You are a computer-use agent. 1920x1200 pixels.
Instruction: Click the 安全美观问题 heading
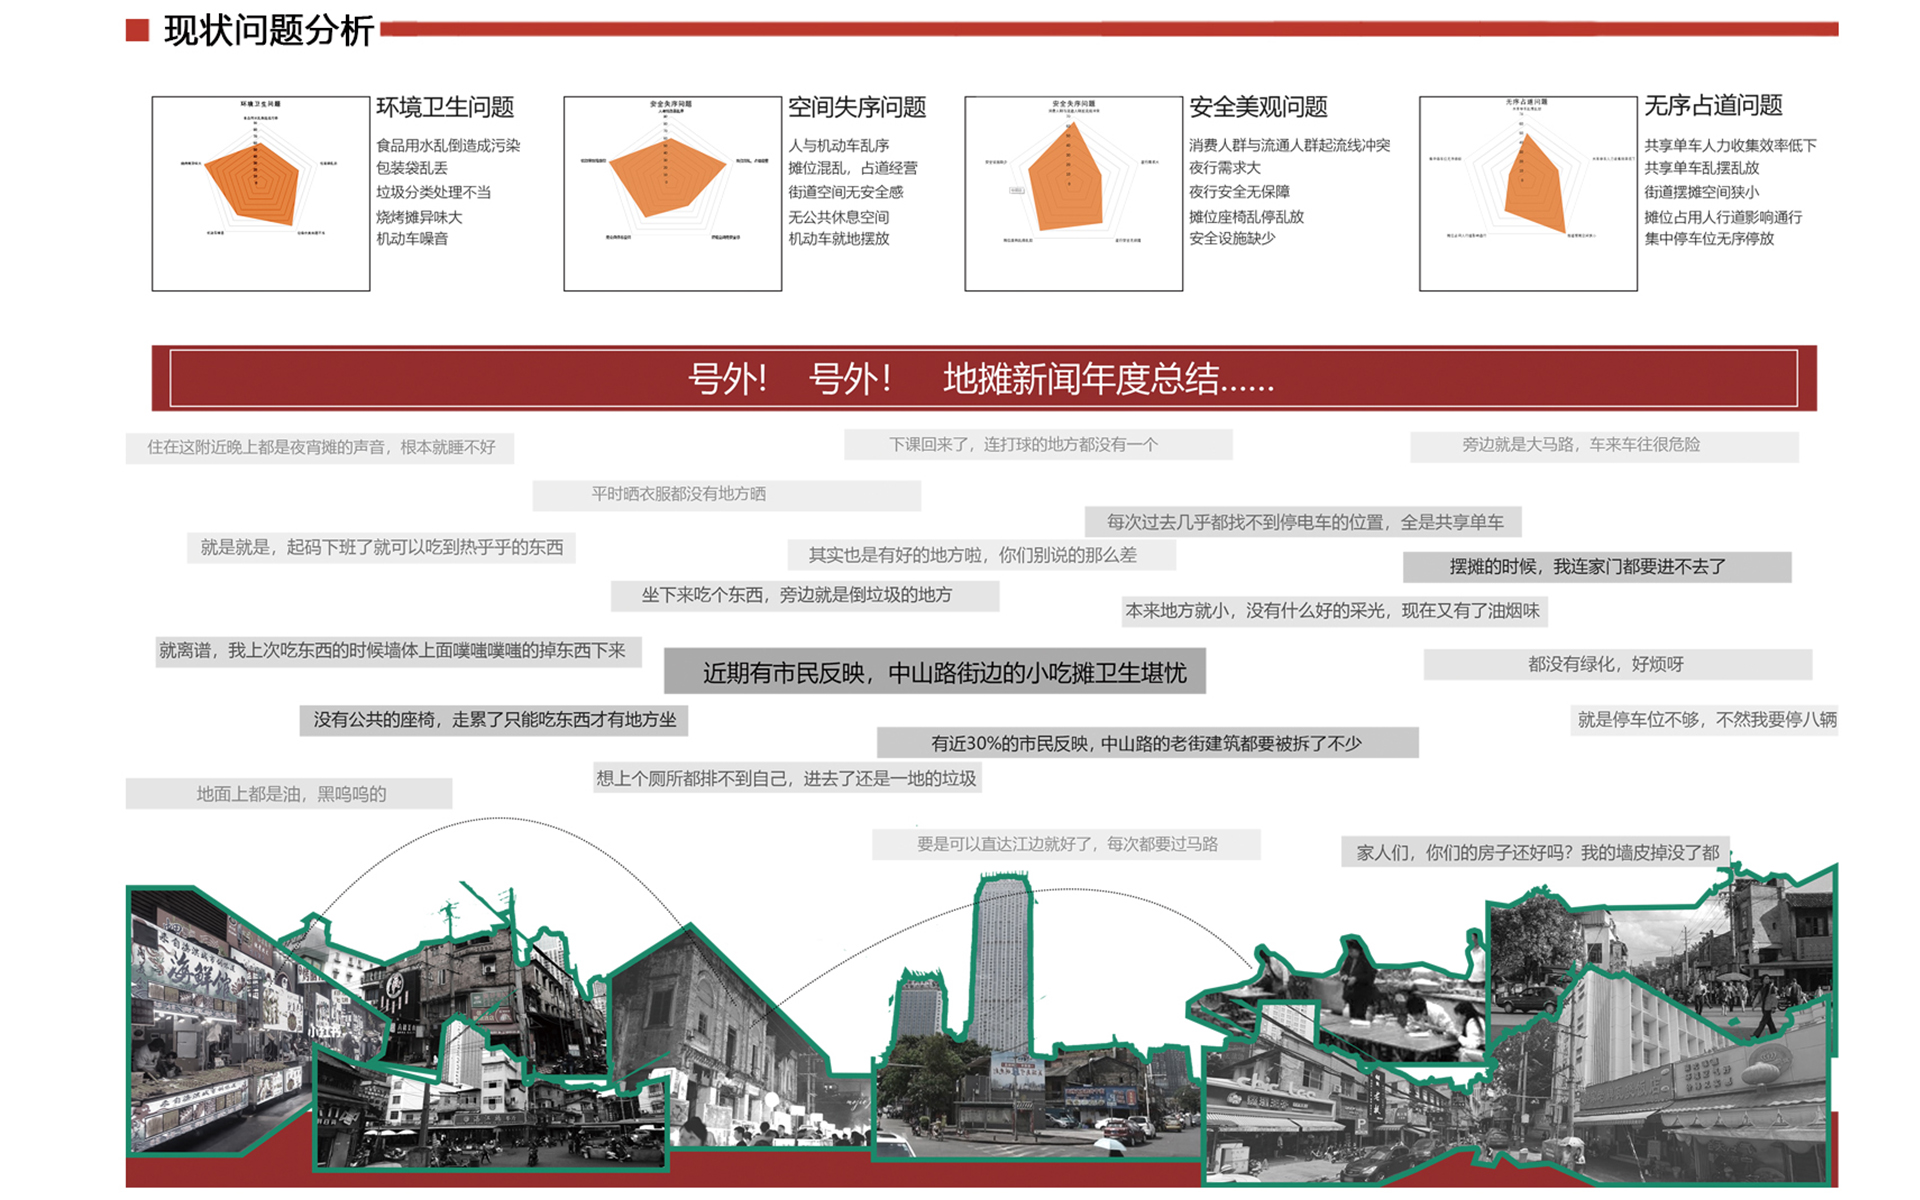(x=1258, y=107)
